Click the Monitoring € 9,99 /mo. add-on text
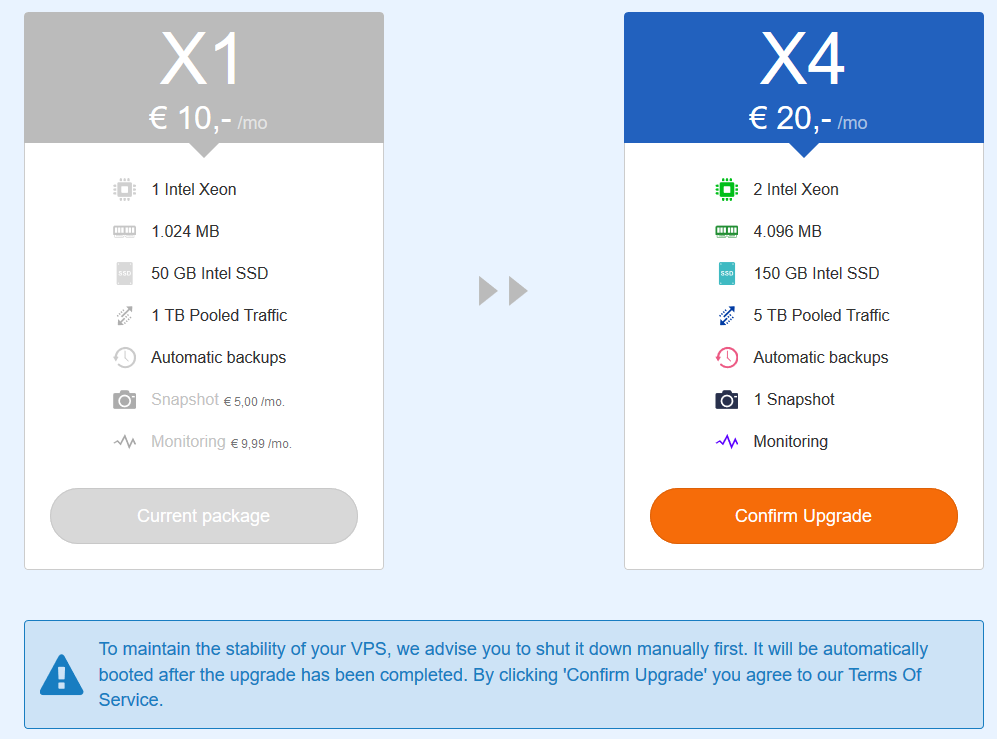Viewport: 997px width, 739px height. click(221, 442)
